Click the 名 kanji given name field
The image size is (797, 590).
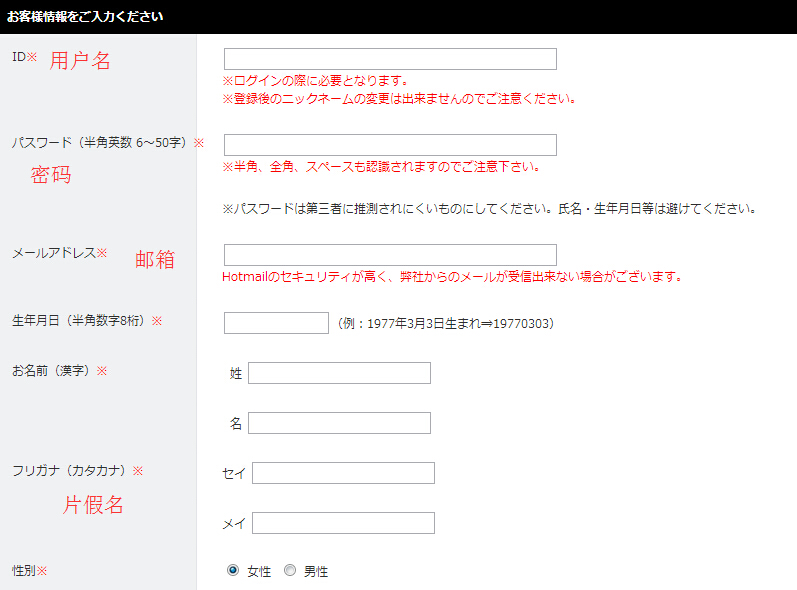pos(339,423)
